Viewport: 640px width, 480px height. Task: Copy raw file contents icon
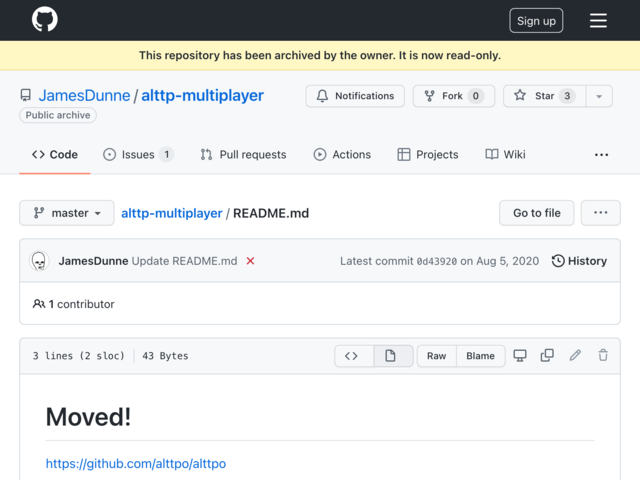(547, 356)
